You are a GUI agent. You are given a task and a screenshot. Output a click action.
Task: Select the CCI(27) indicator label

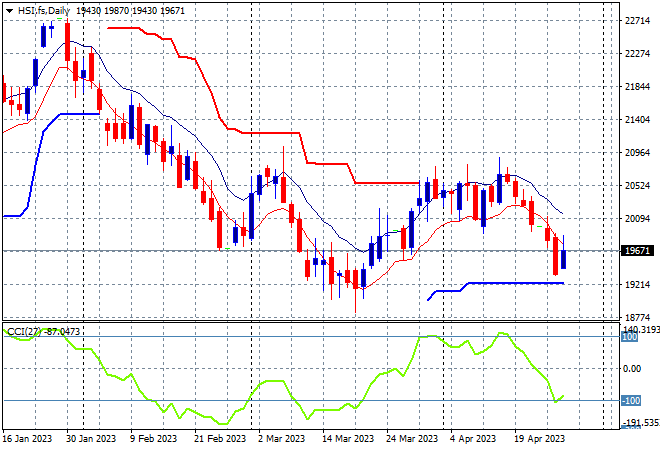[x=24, y=332]
